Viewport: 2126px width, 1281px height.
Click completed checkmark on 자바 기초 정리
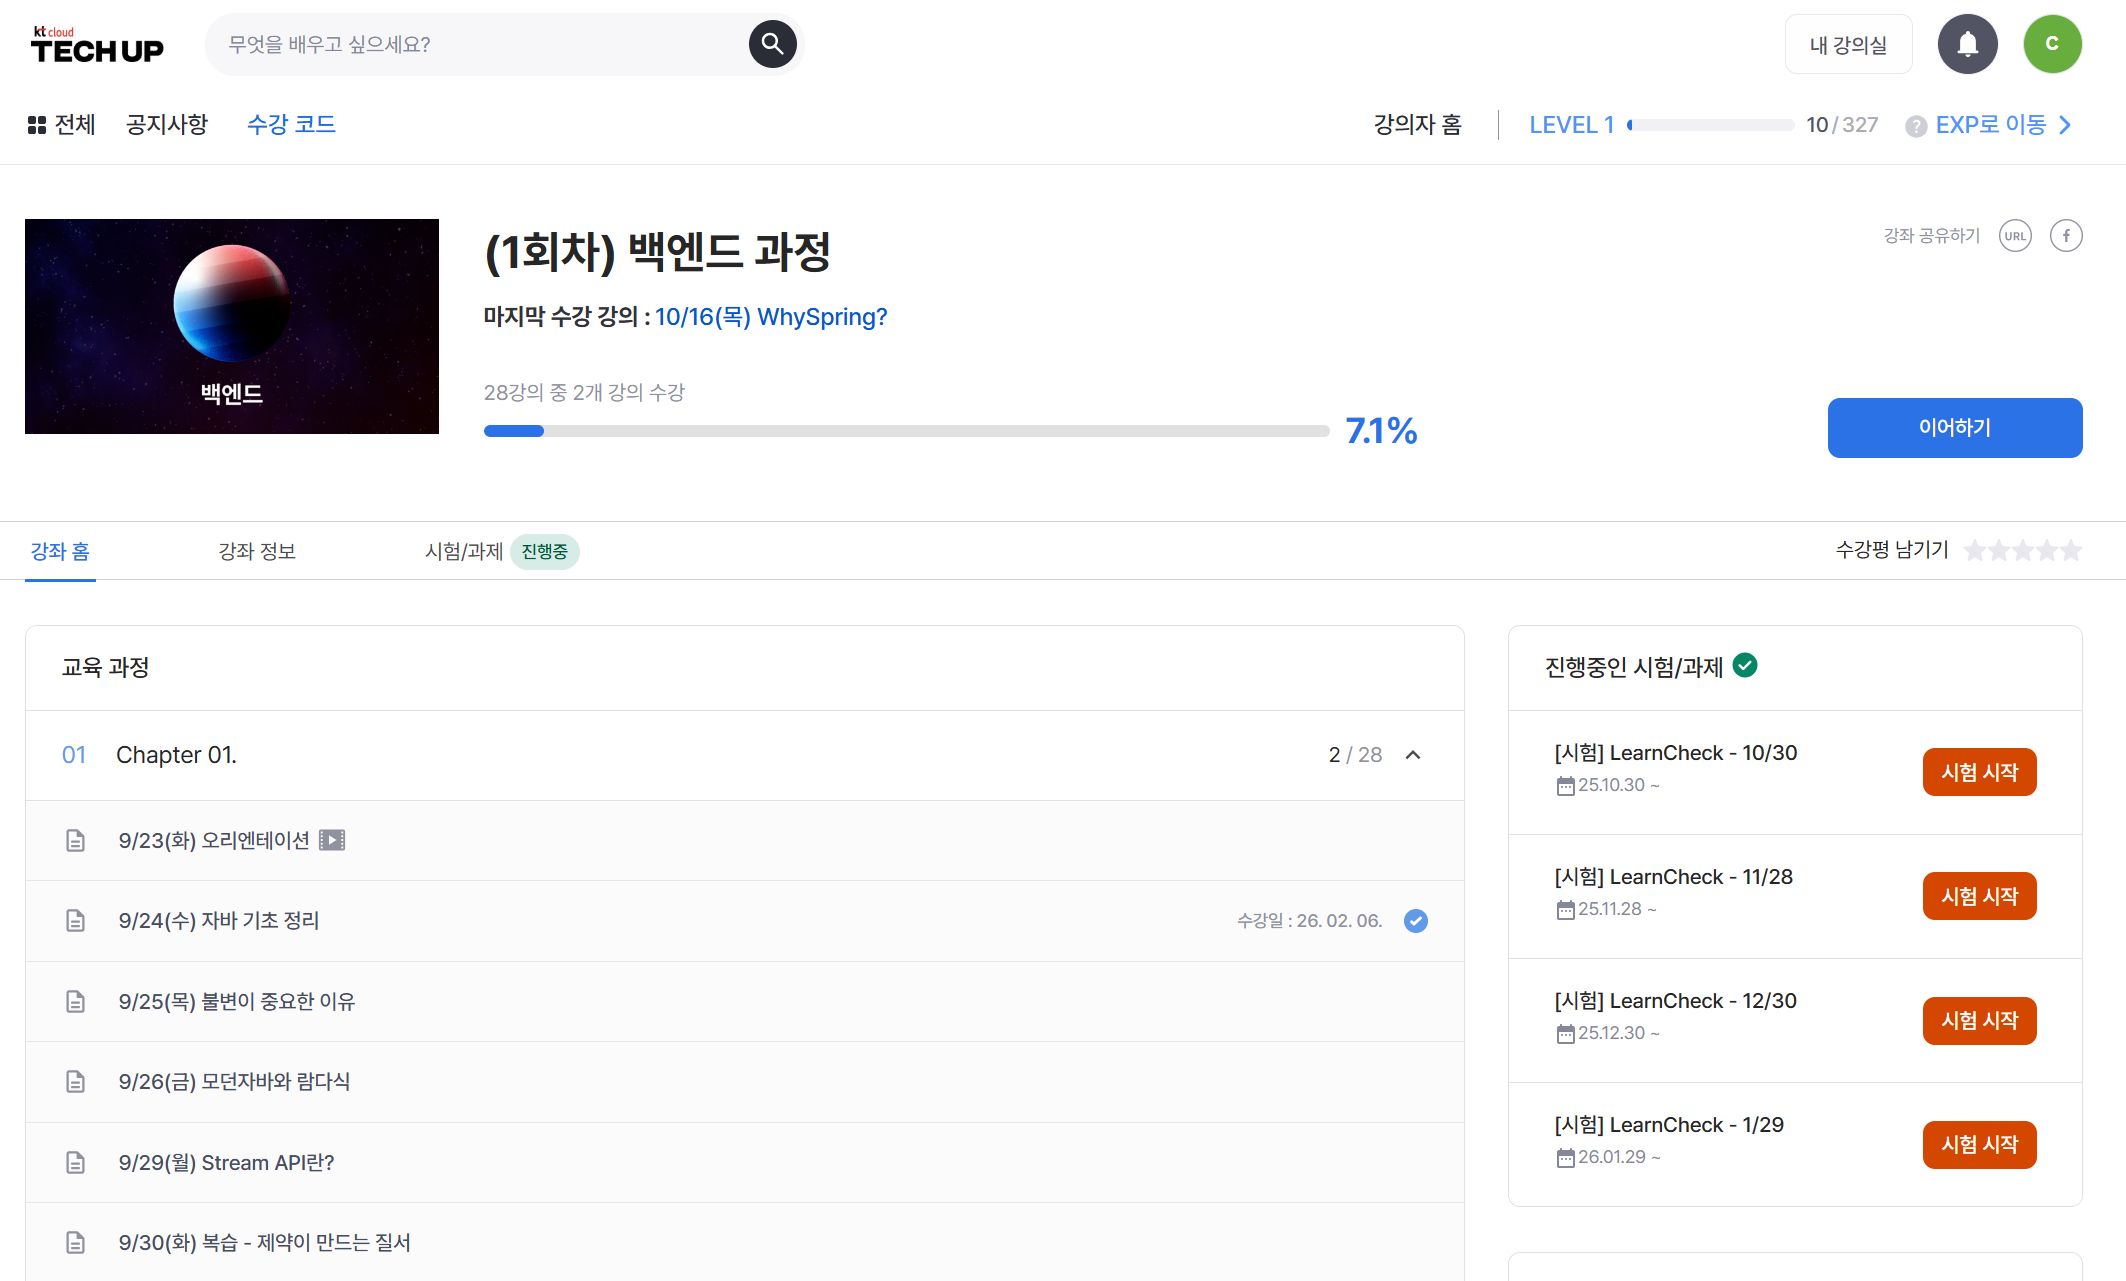(x=1415, y=921)
